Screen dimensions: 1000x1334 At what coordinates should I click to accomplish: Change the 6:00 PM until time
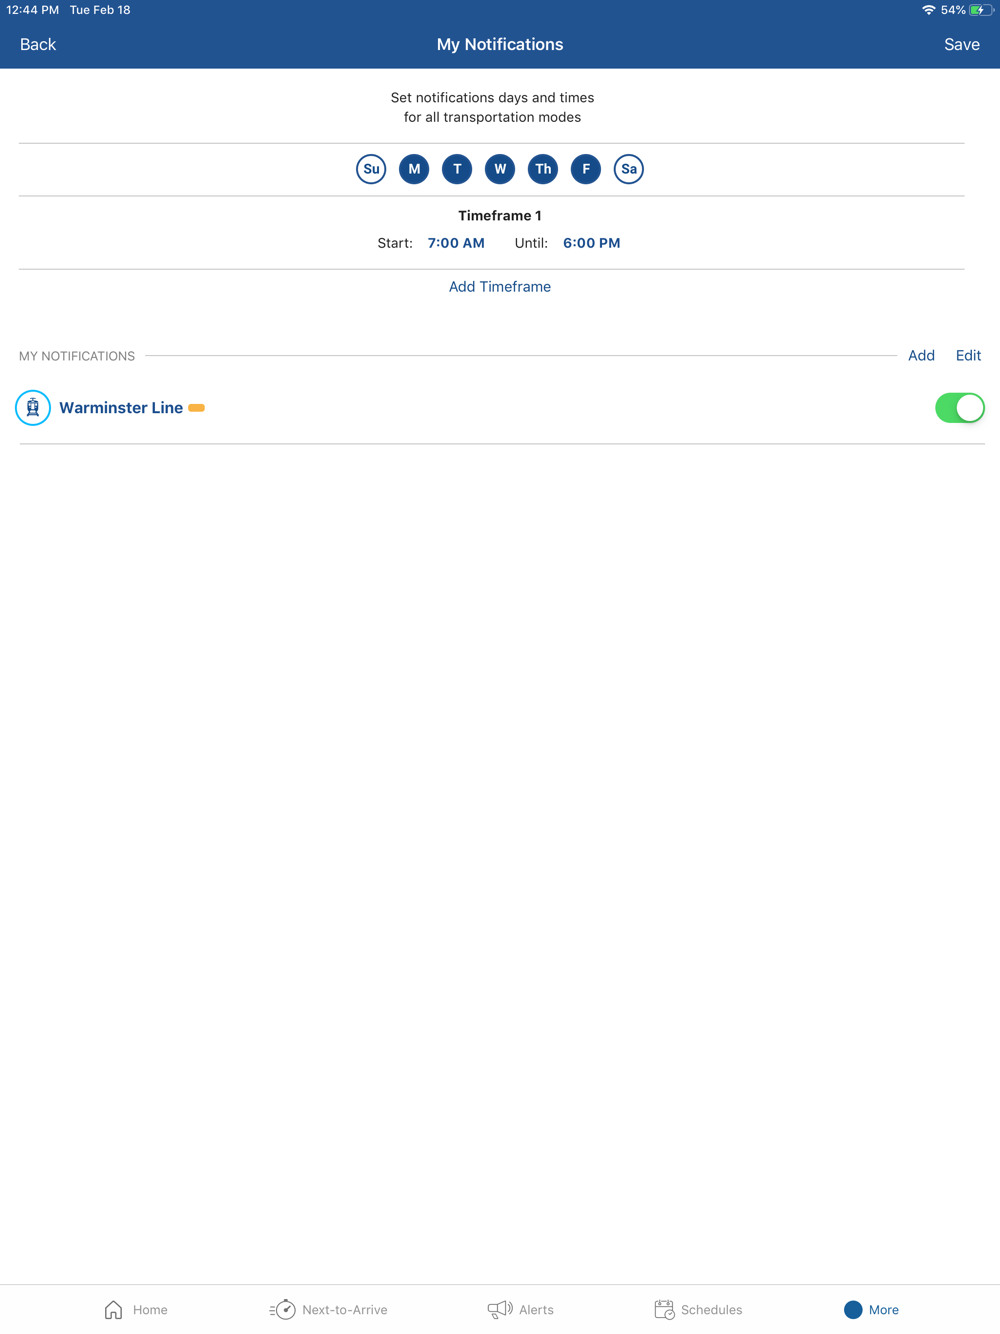pyautogui.click(x=592, y=243)
